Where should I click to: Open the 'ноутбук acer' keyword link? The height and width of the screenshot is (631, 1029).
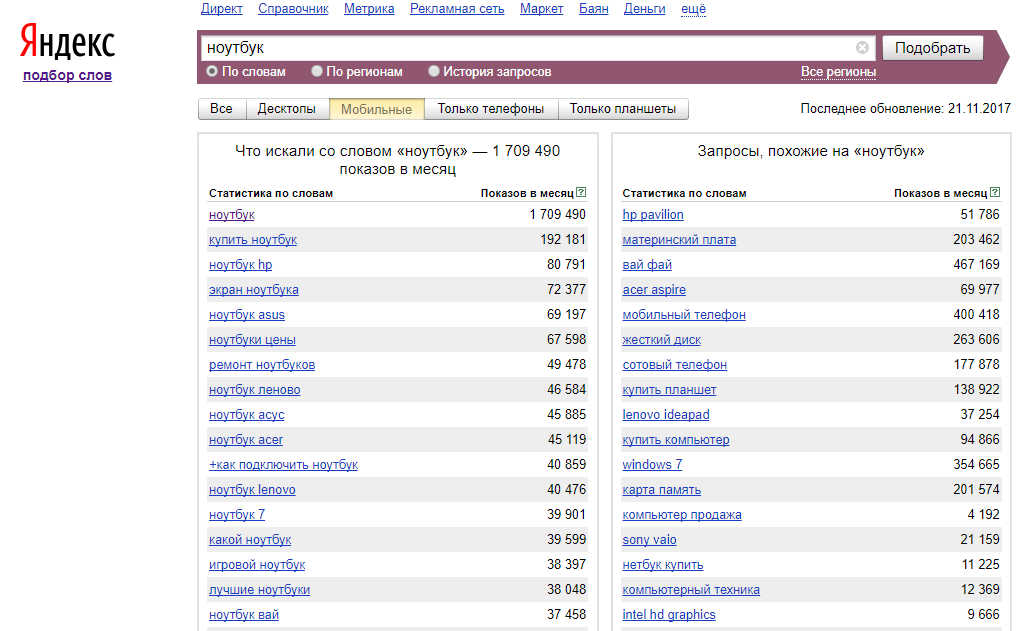click(245, 439)
